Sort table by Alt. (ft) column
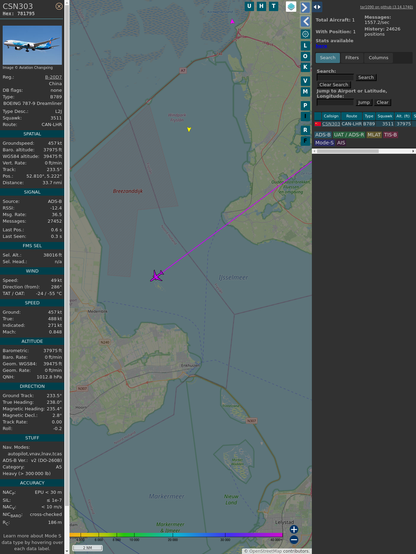 (403, 116)
